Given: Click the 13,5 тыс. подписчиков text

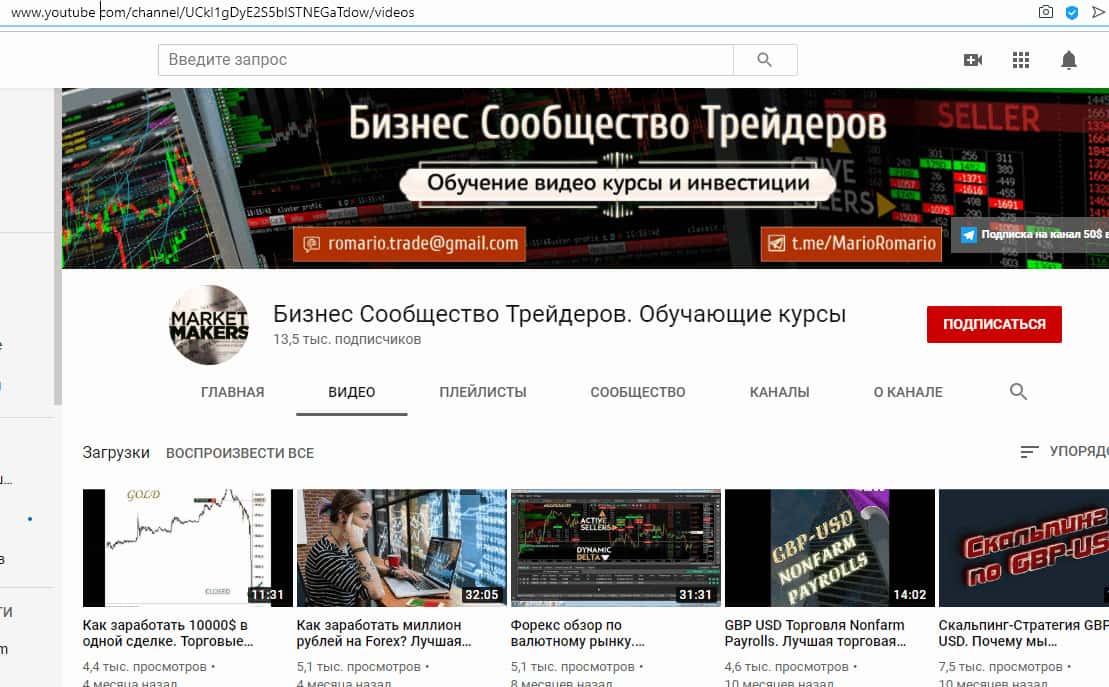Looking at the screenshot, I should tap(347, 340).
